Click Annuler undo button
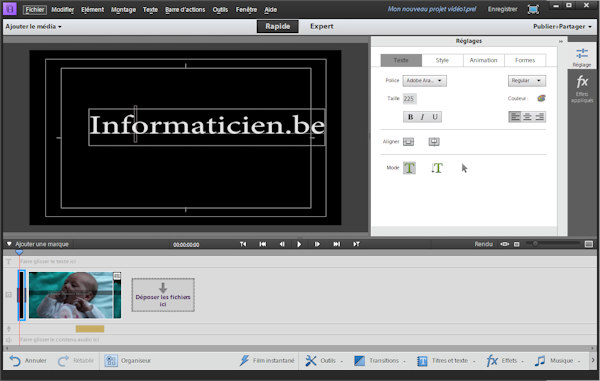 28,361
